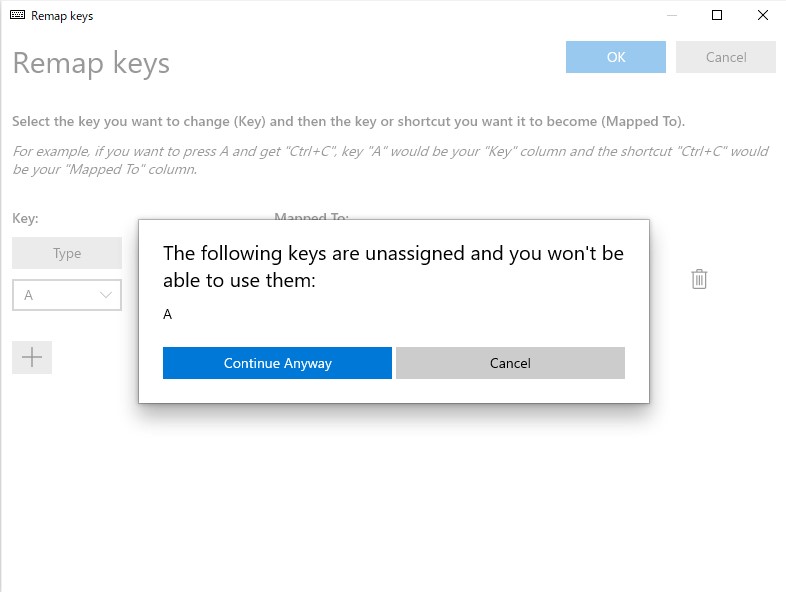
Task: Click the italic Ctrl+C example text
Action: tap(390, 160)
